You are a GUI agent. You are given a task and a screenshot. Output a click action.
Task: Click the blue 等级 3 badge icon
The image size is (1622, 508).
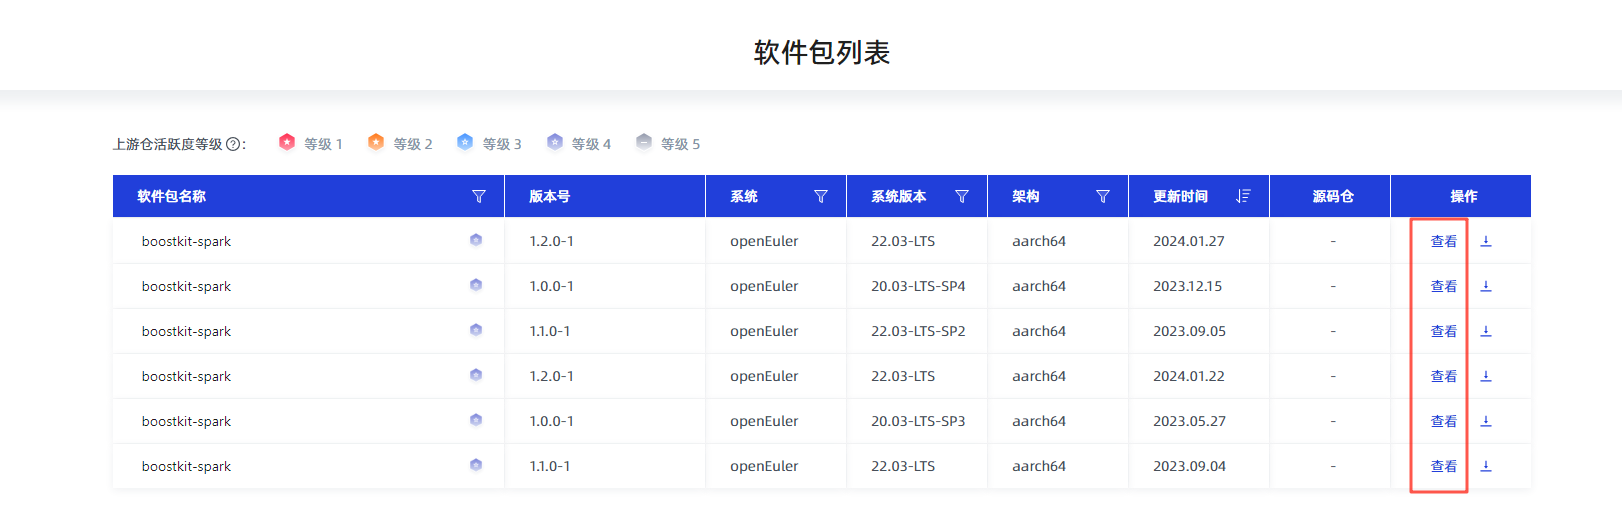pos(465,142)
